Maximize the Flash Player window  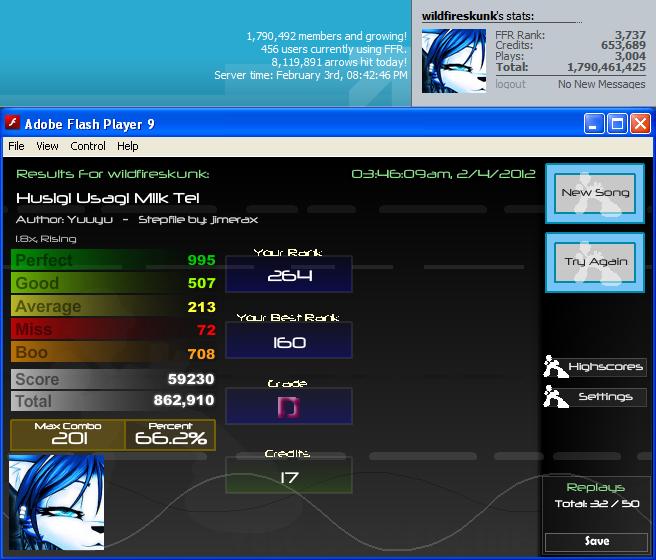coord(617,124)
